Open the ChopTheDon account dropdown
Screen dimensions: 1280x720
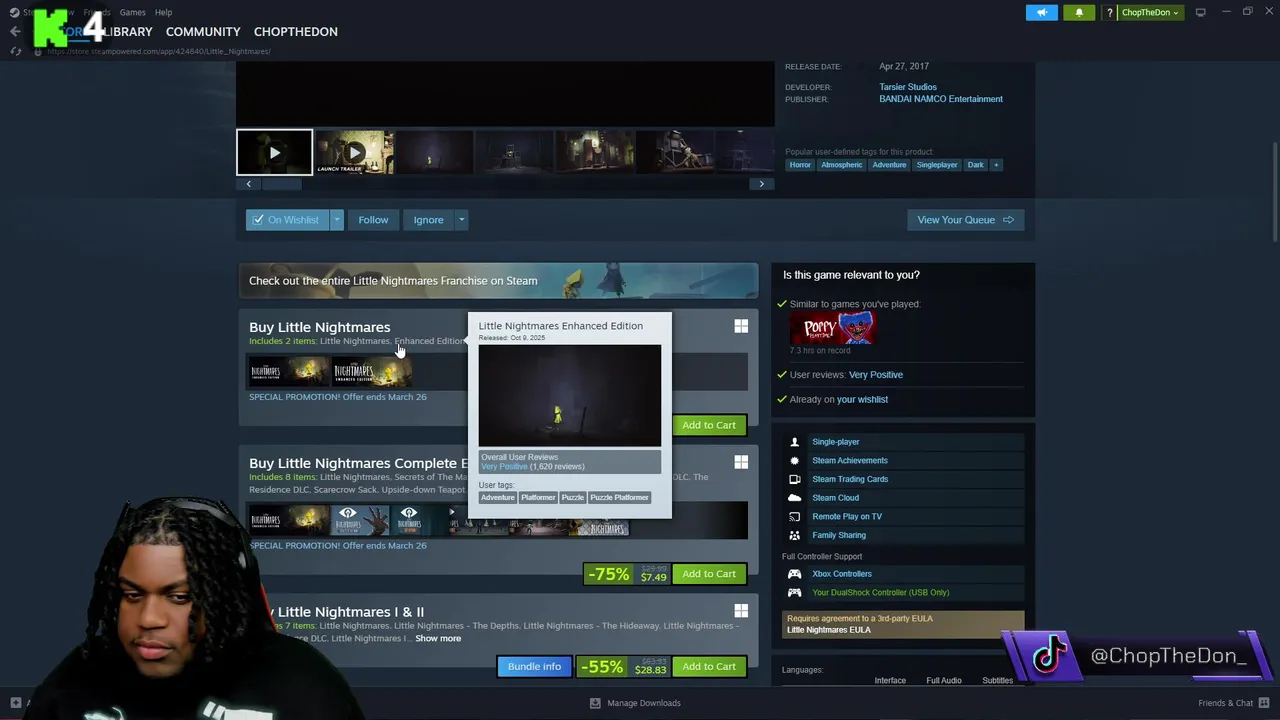pos(1150,12)
